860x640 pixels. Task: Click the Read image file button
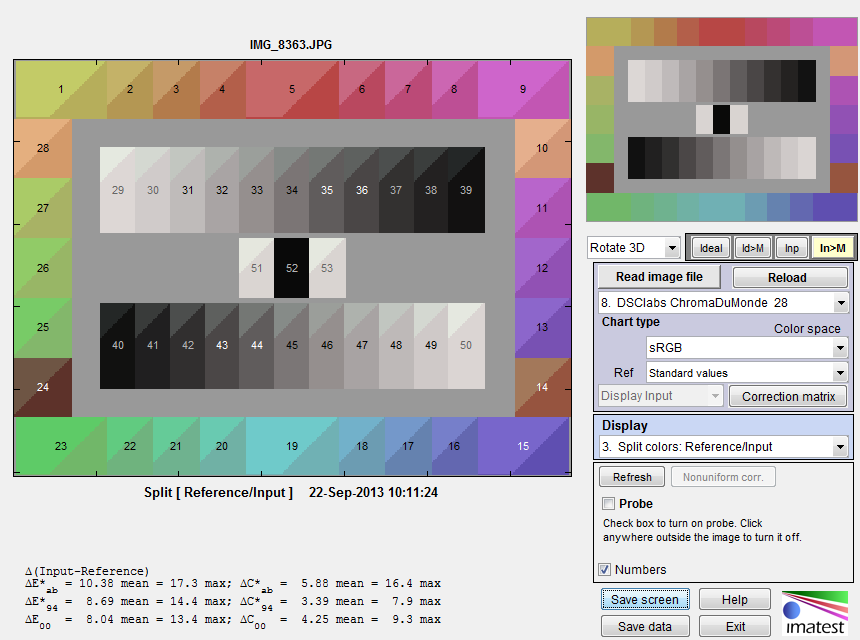(x=659, y=277)
